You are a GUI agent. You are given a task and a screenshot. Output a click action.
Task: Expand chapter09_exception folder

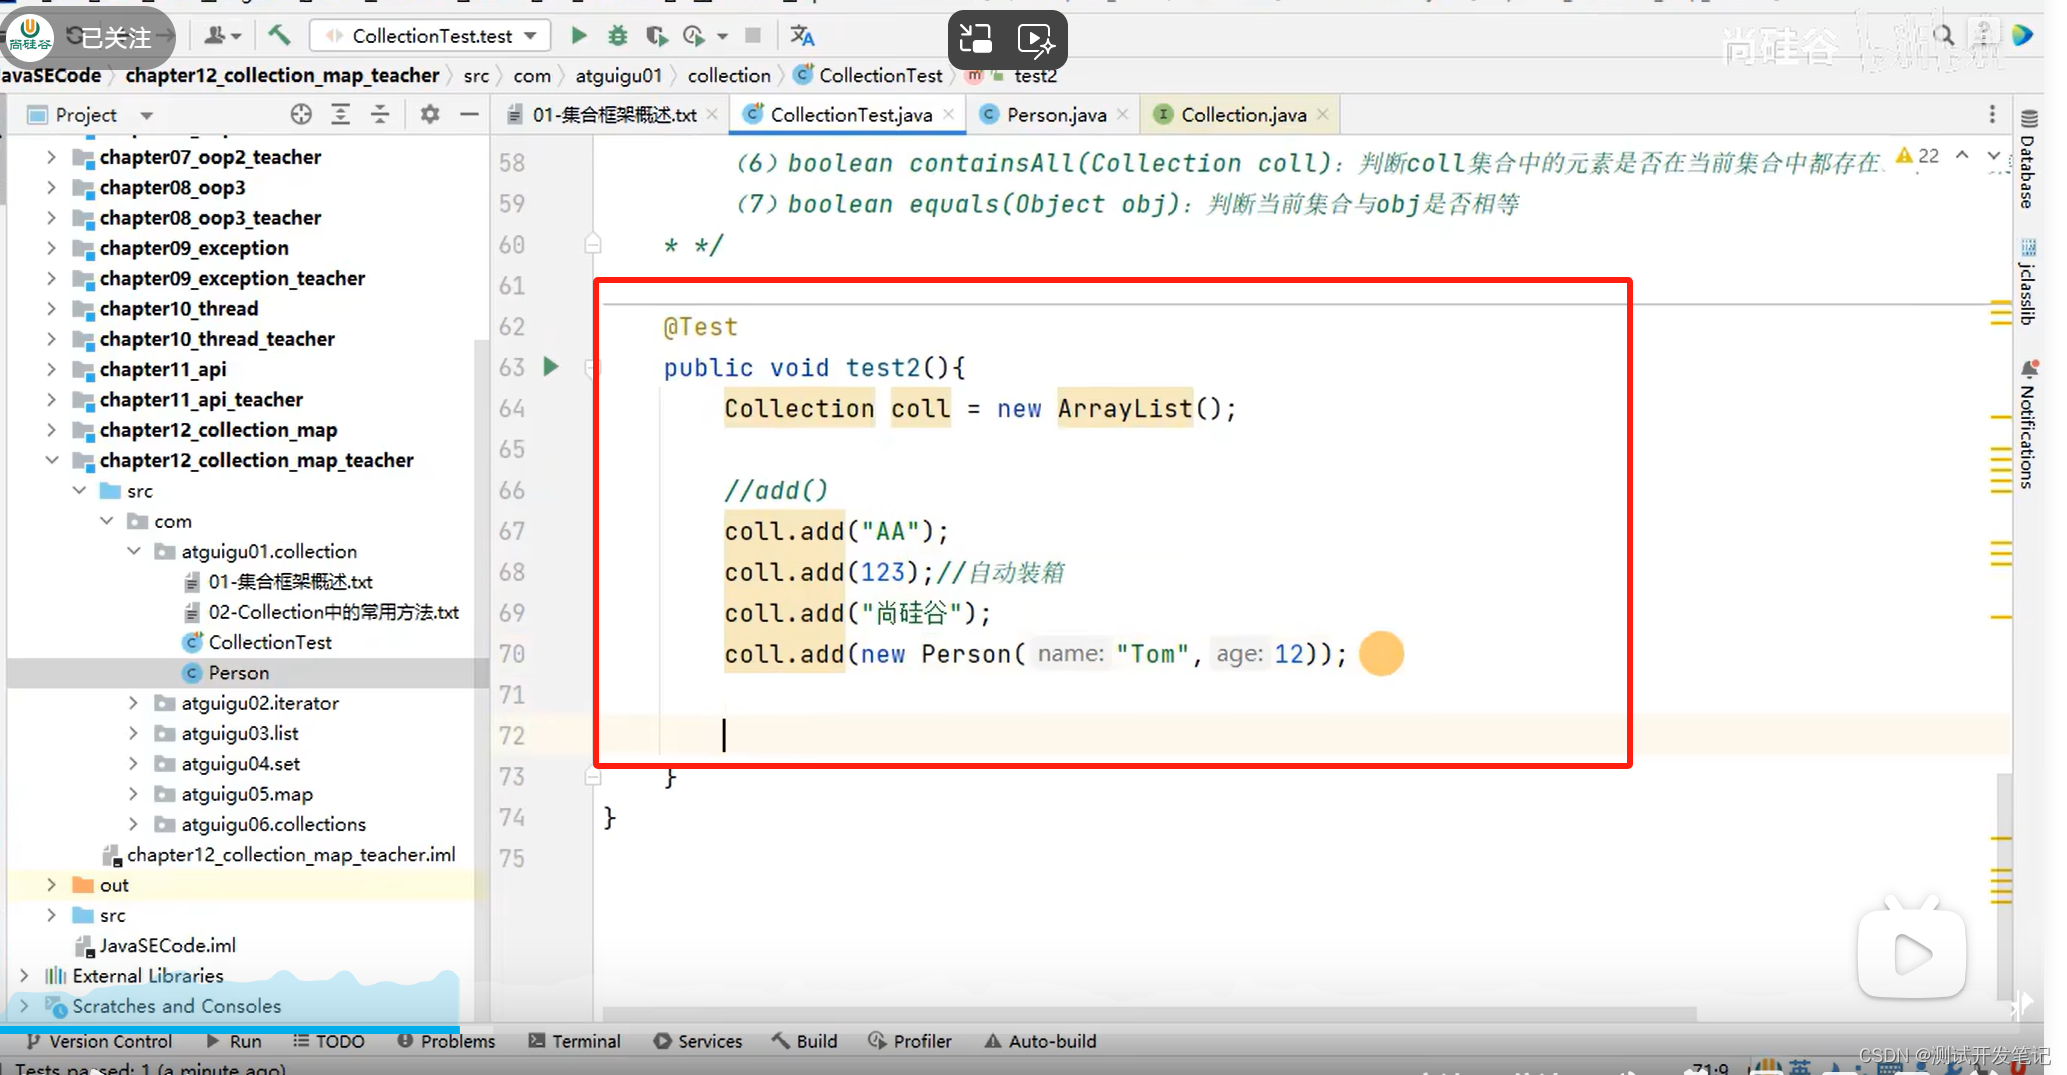click(x=51, y=248)
